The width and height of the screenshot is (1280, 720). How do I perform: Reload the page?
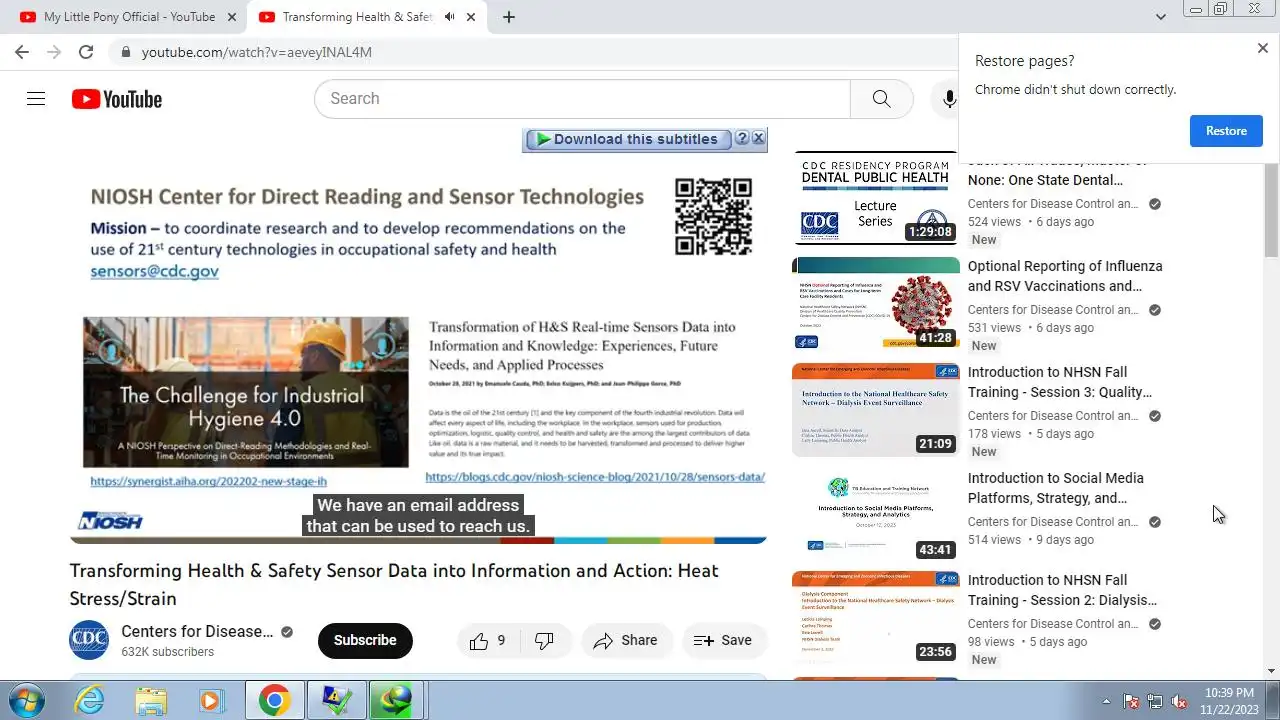tap(86, 52)
